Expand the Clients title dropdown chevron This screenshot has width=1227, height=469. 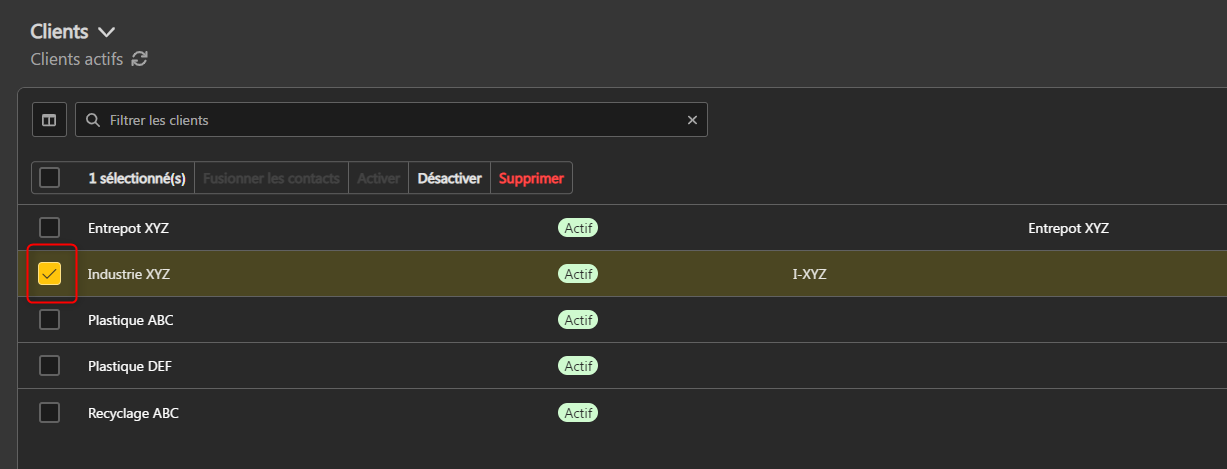click(x=107, y=32)
